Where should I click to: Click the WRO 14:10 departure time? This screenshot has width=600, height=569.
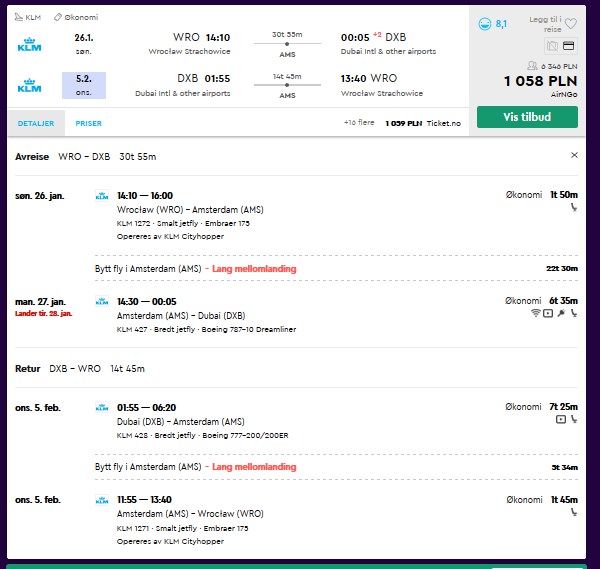click(201, 37)
